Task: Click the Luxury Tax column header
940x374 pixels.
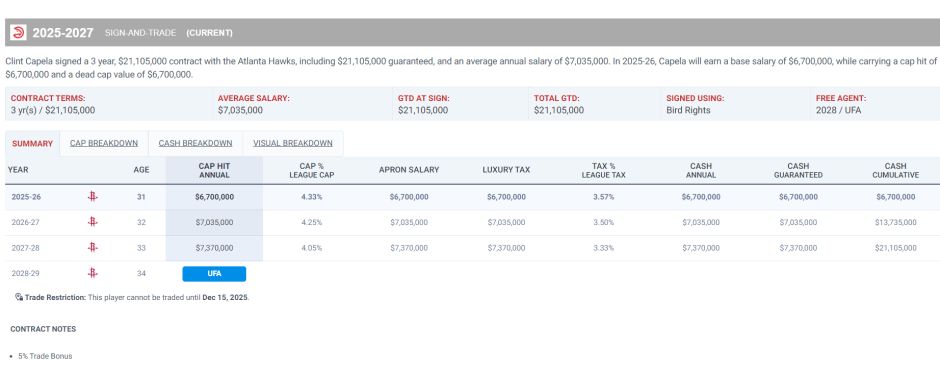Action: pos(506,170)
